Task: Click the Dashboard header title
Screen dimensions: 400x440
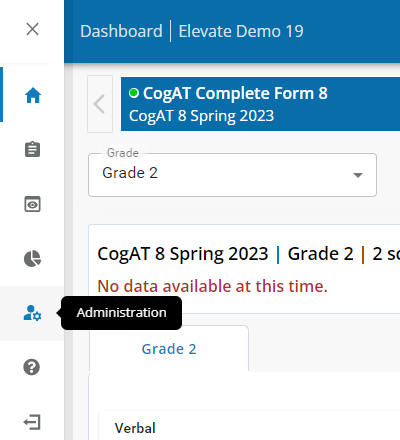Action: click(121, 31)
